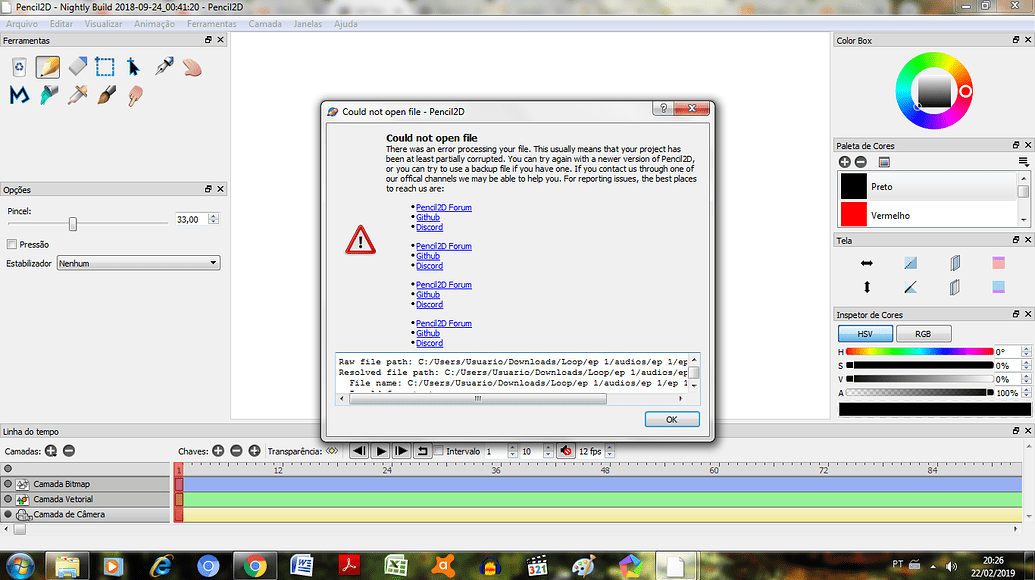Toggle visibility of Camada Bitmap

(8, 484)
